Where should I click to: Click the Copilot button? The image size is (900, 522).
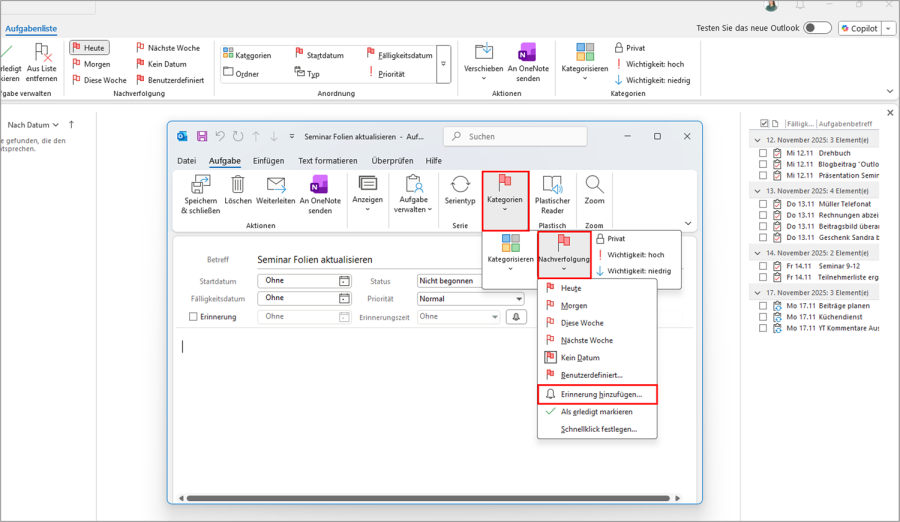tap(860, 28)
